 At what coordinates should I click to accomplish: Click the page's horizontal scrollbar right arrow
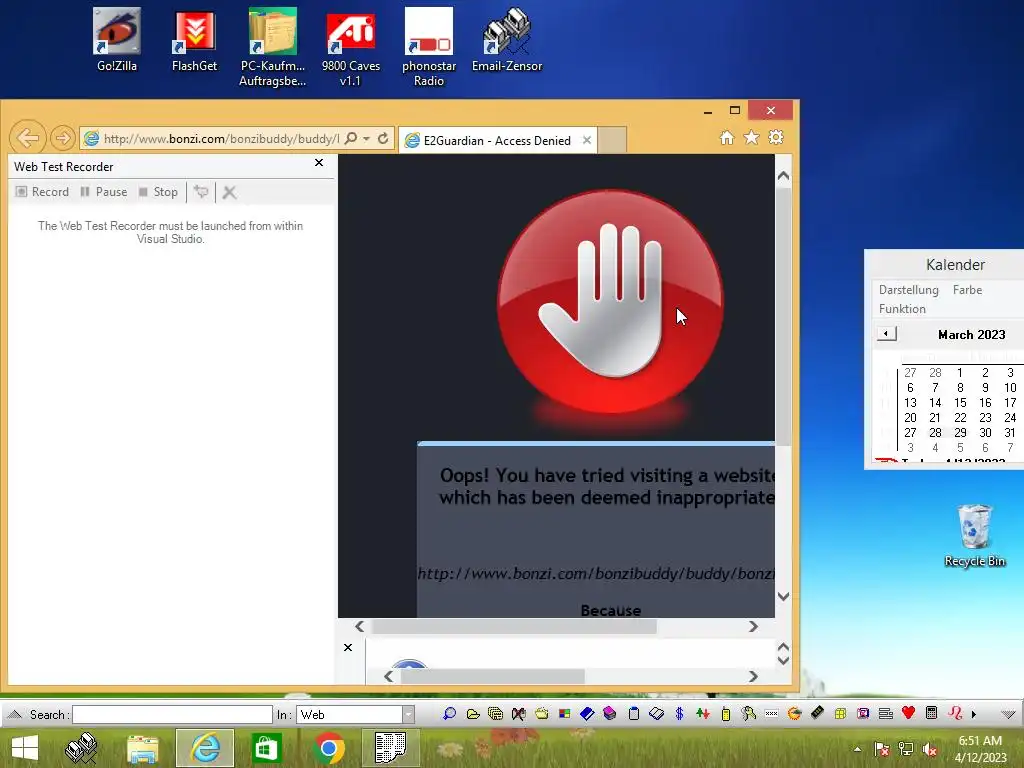(x=753, y=626)
